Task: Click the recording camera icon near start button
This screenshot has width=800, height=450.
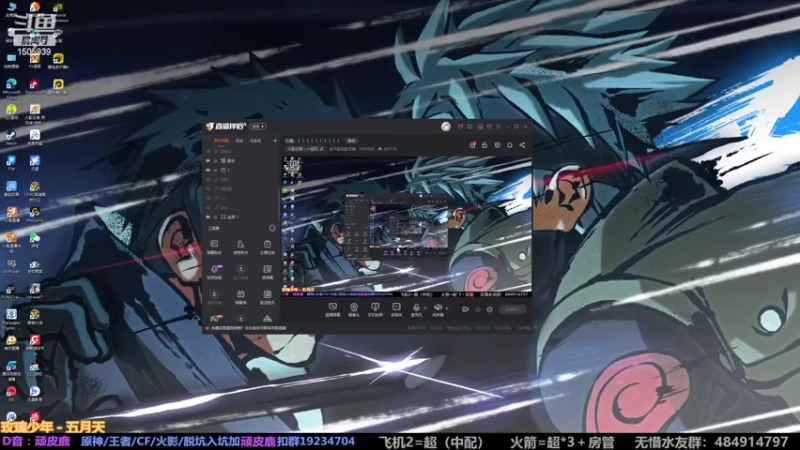Action: click(x=465, y=309)
